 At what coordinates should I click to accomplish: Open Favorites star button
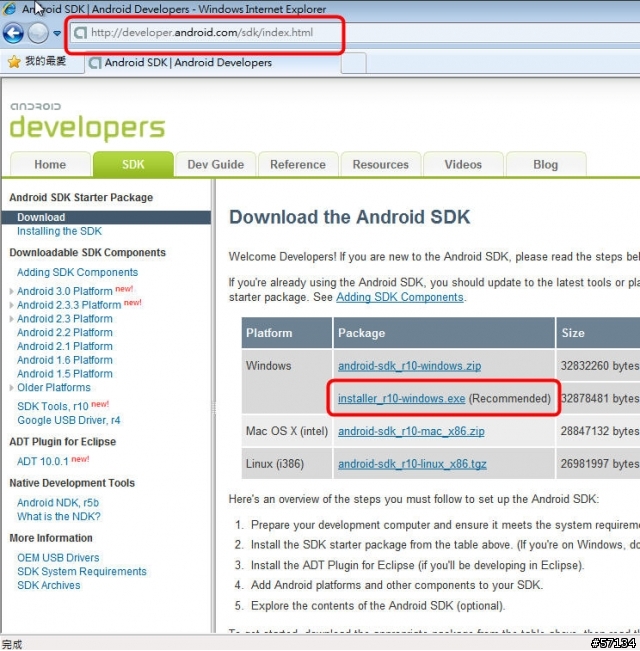click(14, 62)
